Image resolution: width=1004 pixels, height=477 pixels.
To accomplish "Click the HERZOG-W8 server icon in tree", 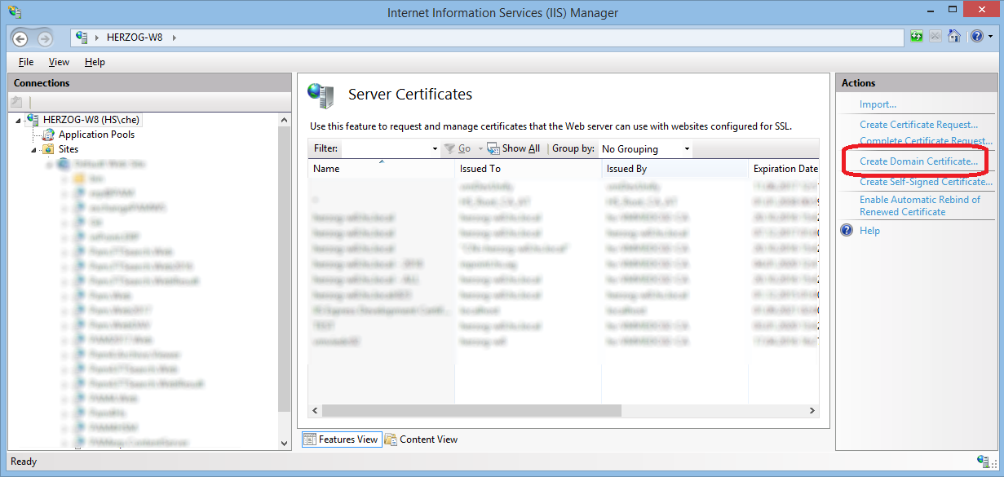I will point(33,120).
